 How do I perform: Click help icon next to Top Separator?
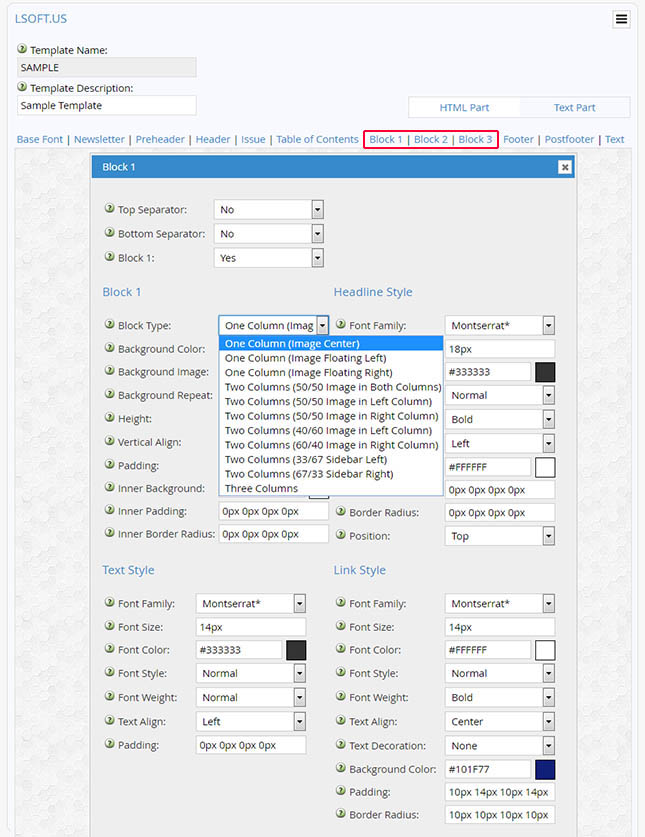109,208
